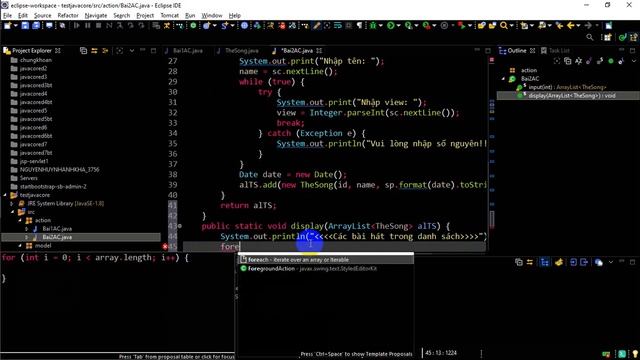The image size is (640, 360).
Task: Click the New file toolbar icon
Action: point(7,26)
